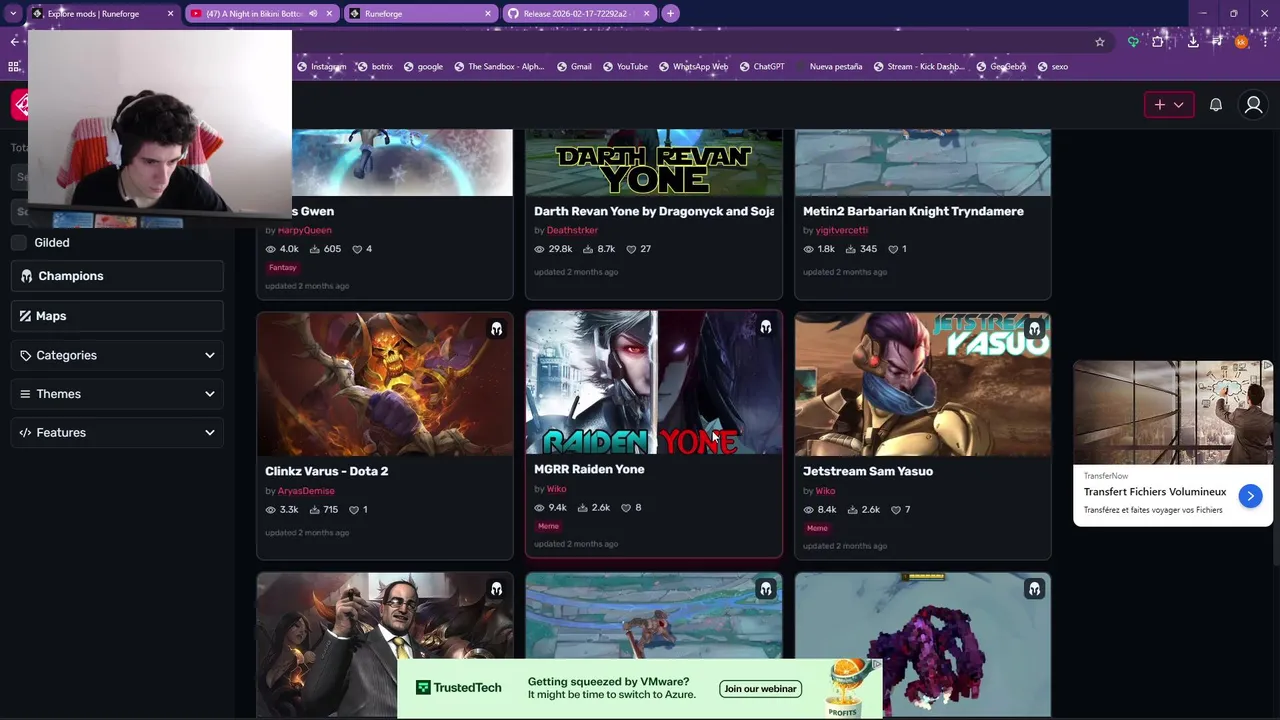Image resolution: width=1280 pixels, height=720 pixels.
Task: Open the plus create dropdown in header
Action: [1169, 105]
